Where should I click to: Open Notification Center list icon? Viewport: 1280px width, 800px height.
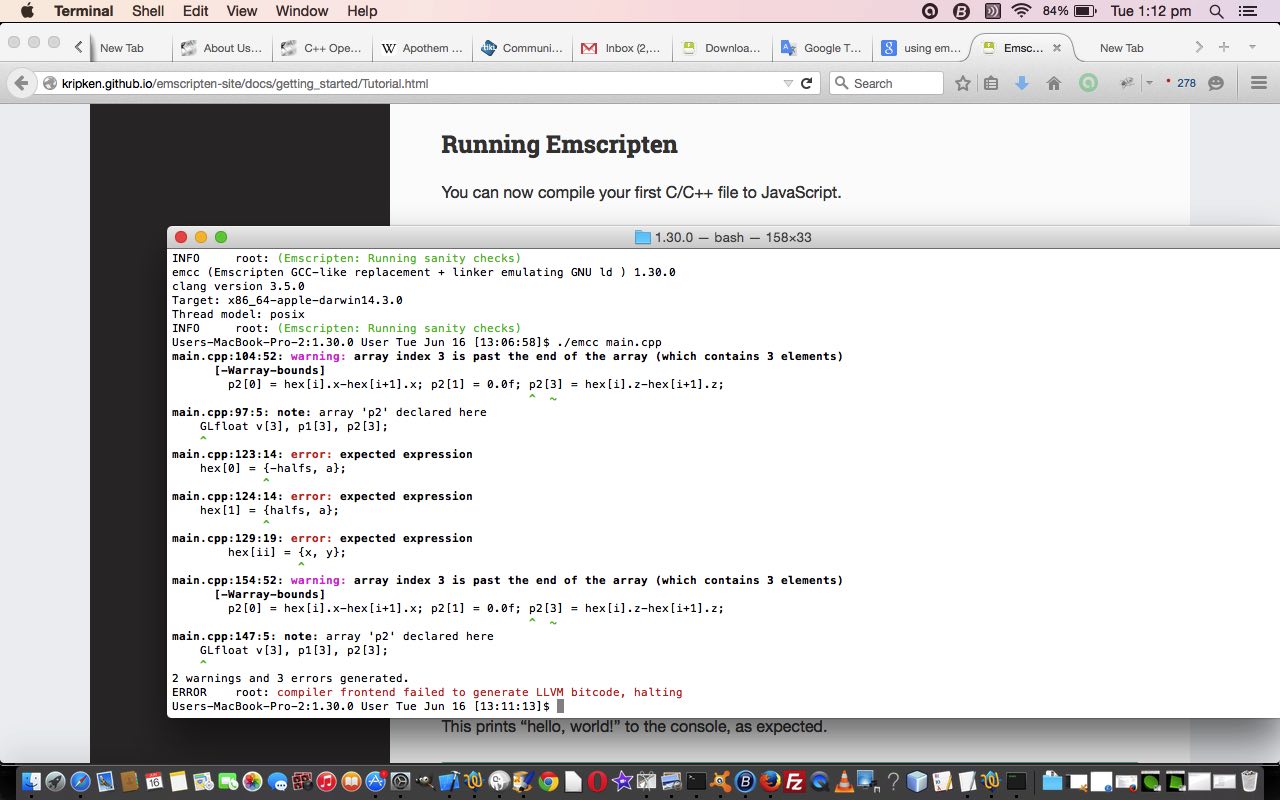point(1247,11)
